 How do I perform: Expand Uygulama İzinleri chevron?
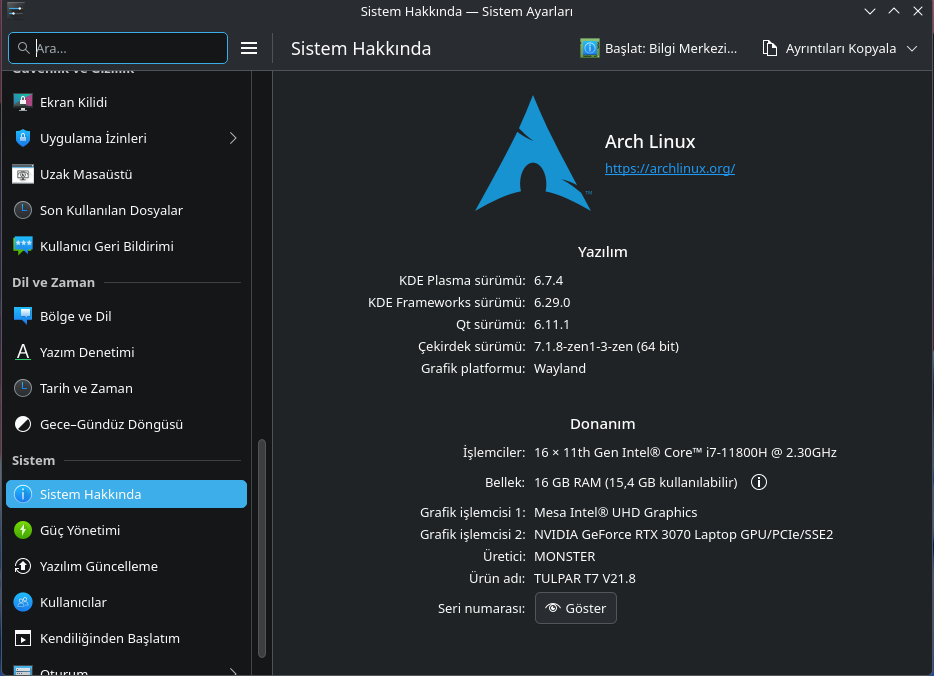(233, 138)
